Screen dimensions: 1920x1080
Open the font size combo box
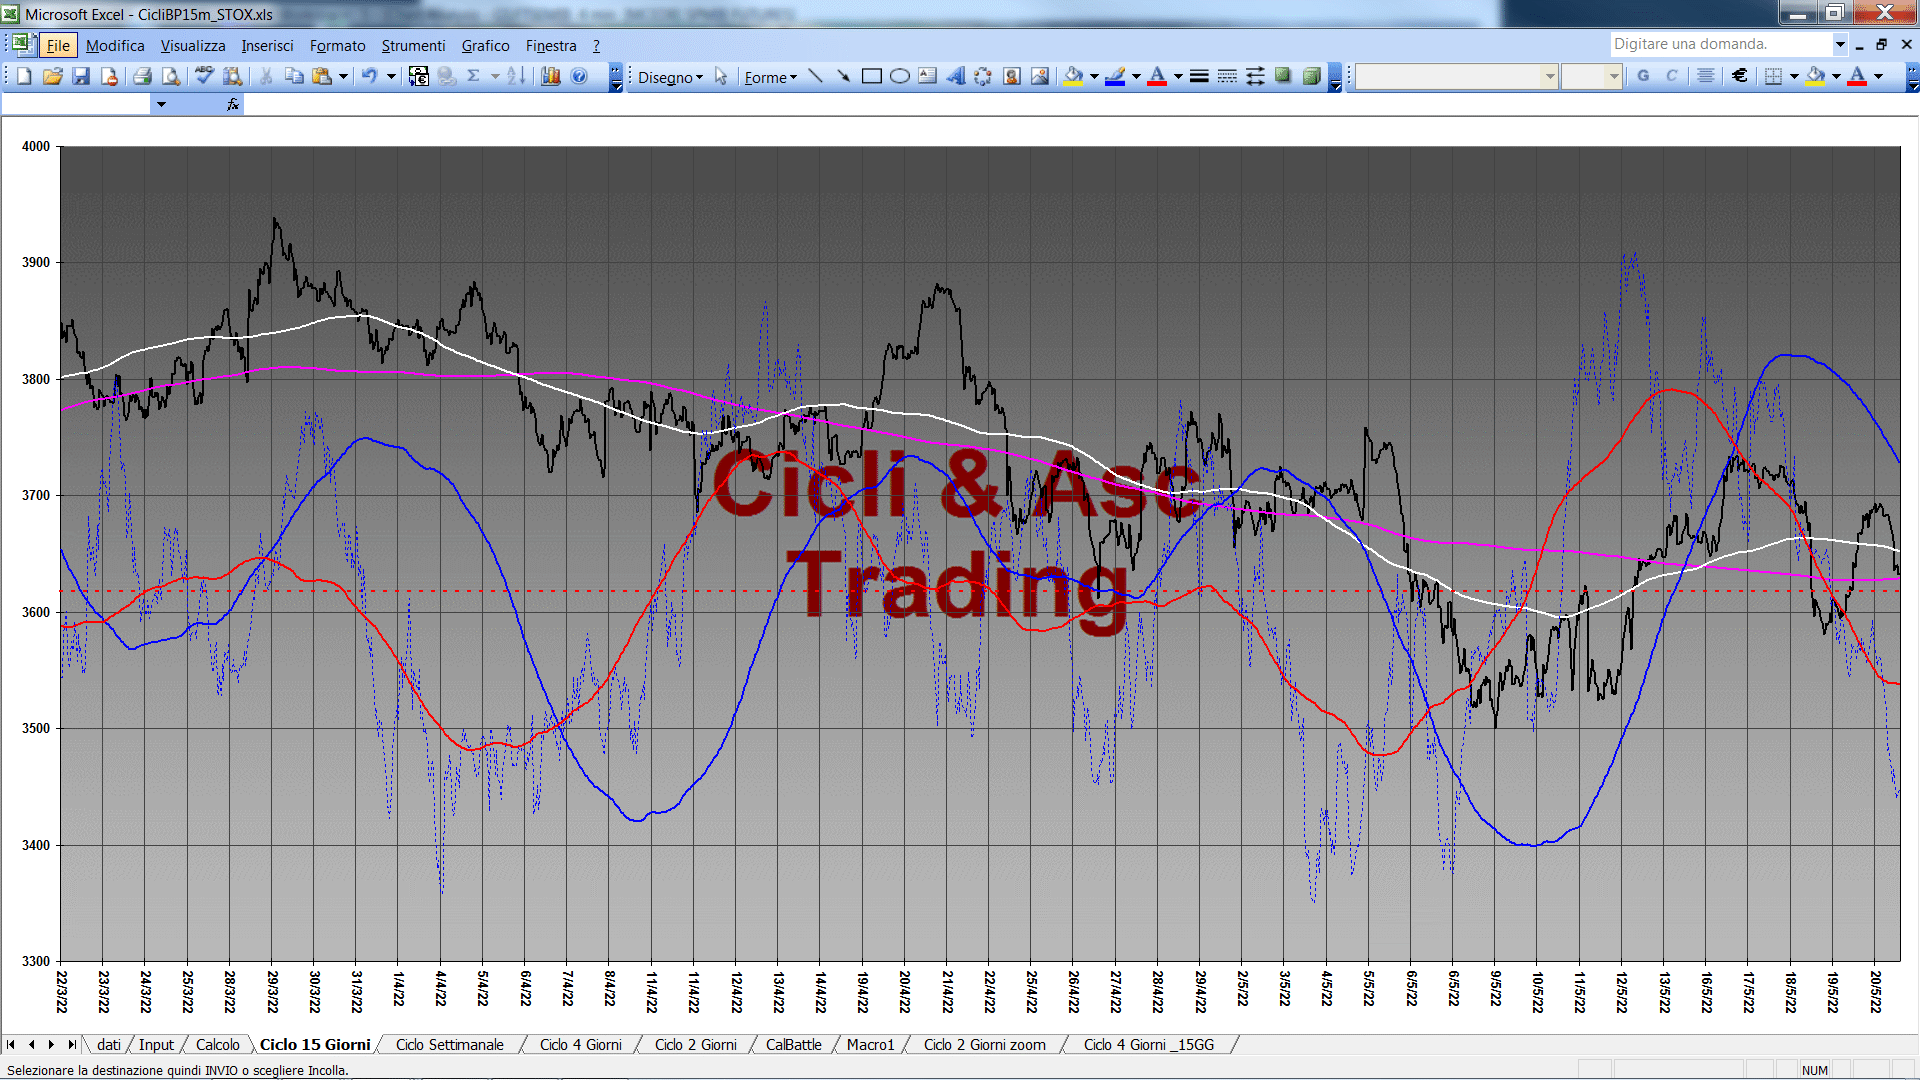coord(1591,76)
